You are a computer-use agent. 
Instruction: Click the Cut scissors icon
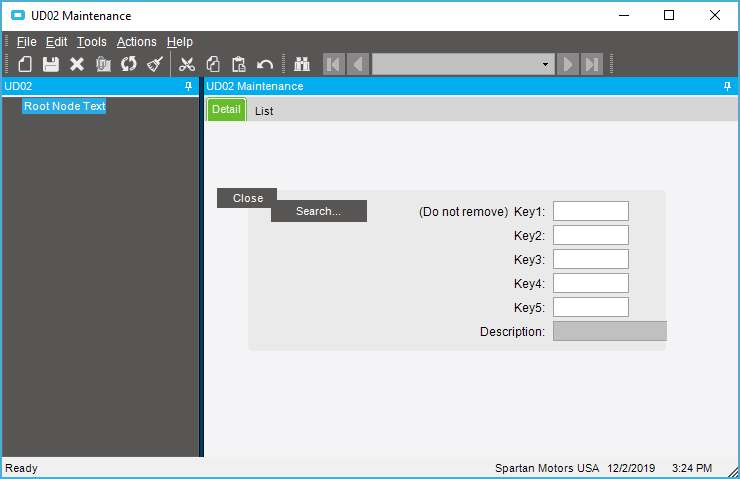[187, 64]
